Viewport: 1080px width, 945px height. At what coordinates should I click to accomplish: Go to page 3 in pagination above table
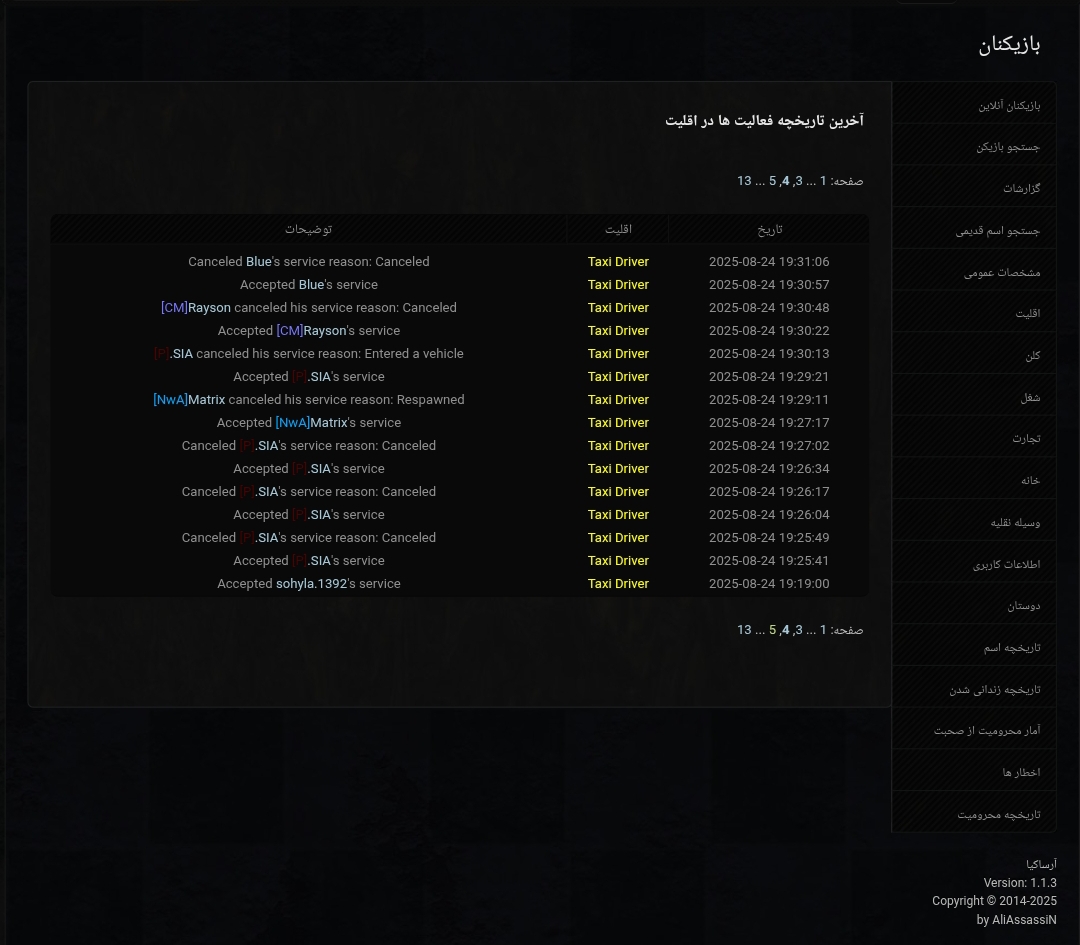coord(799,180)
